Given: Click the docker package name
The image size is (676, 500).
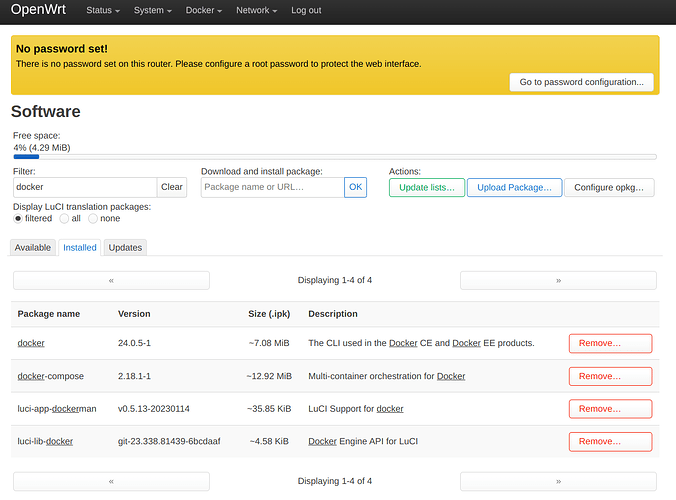Looking at the screenshot, I should click(31, 343).
